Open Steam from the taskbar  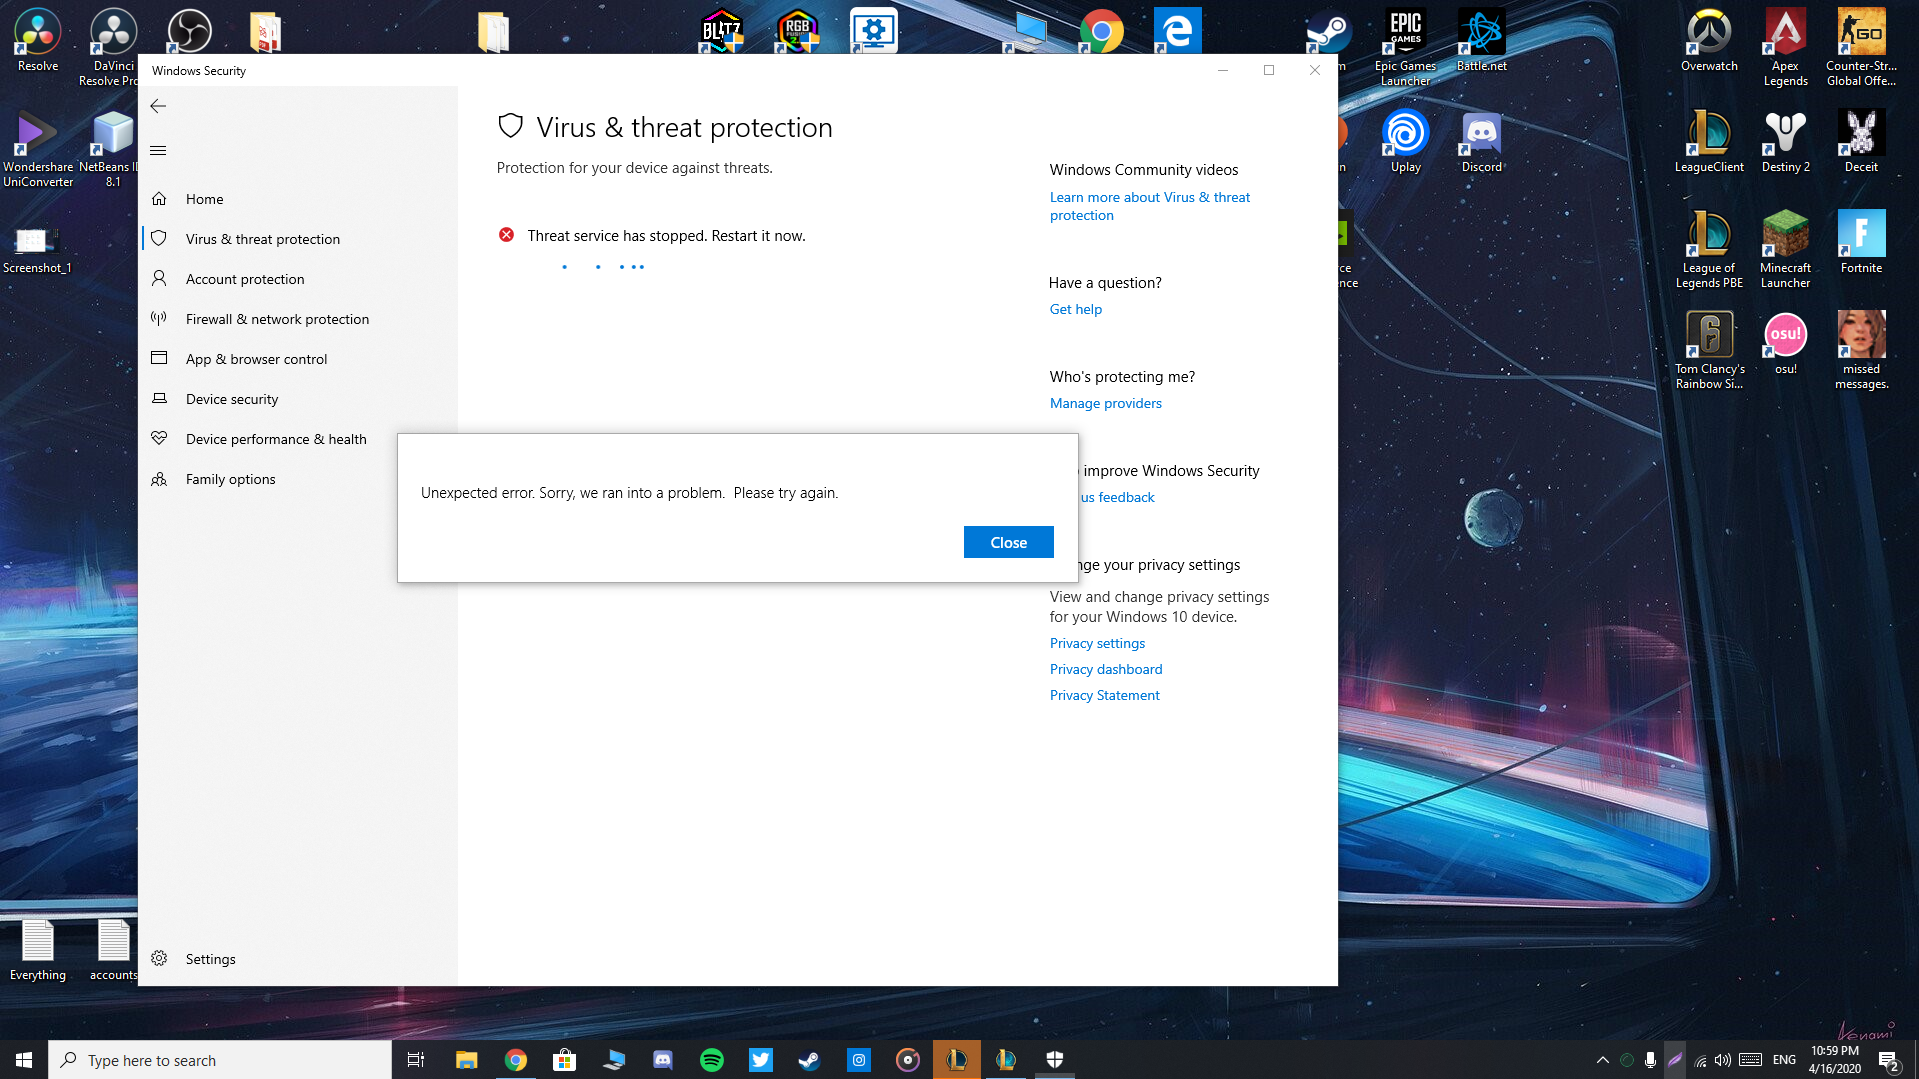pos(810,1060)
